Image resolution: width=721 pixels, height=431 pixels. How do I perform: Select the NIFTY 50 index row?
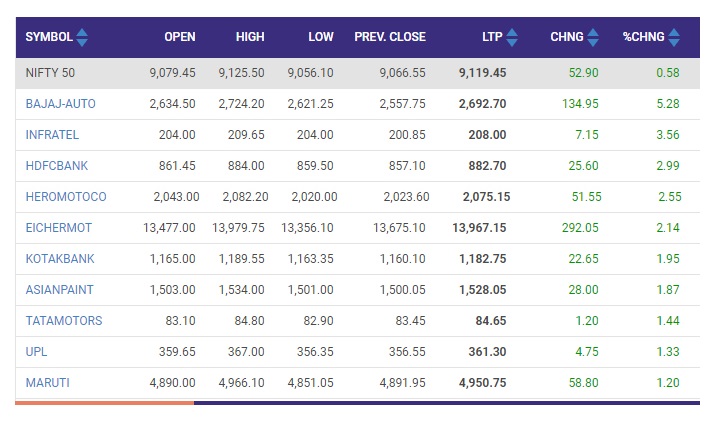358,73
